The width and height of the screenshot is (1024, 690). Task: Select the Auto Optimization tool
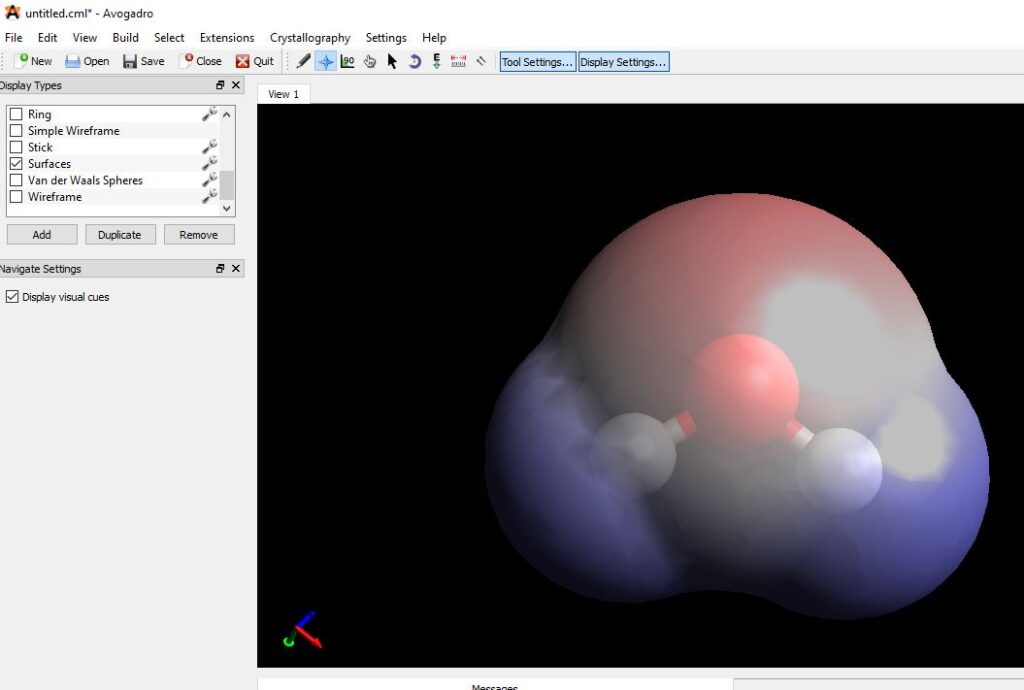(x=436, y=61)
